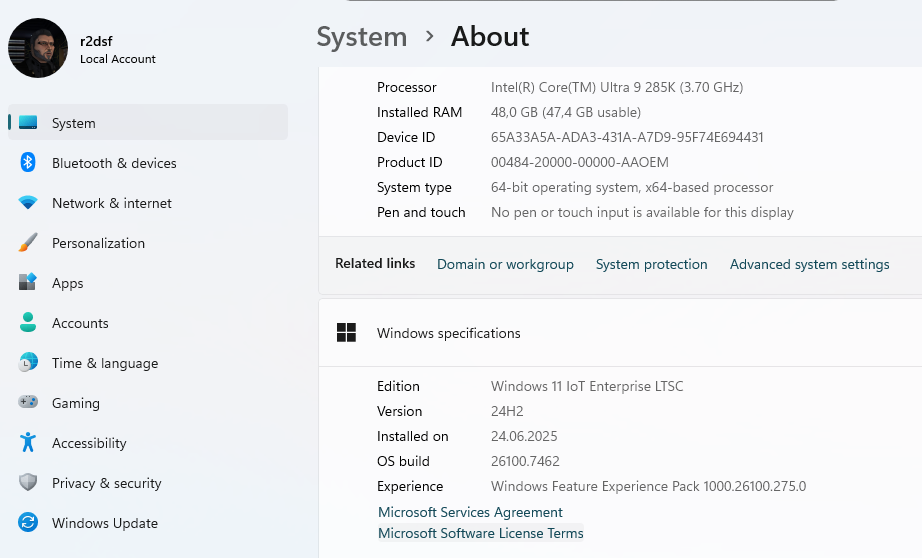Go back to System breadcrumb
Viewport: 922px width, 558px height.
[x=362, y=37]
